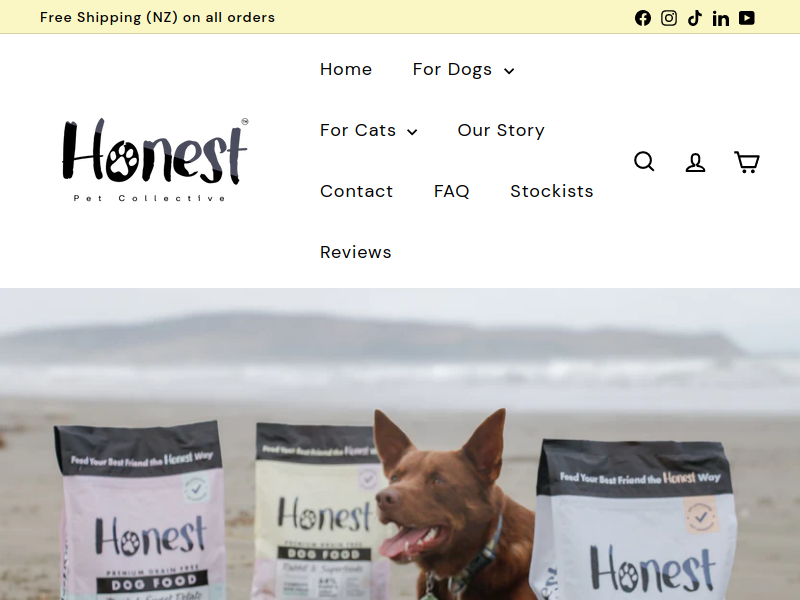Open the account login icon
The width and height of the screenshot is (800, 600).
pos(695,162)
